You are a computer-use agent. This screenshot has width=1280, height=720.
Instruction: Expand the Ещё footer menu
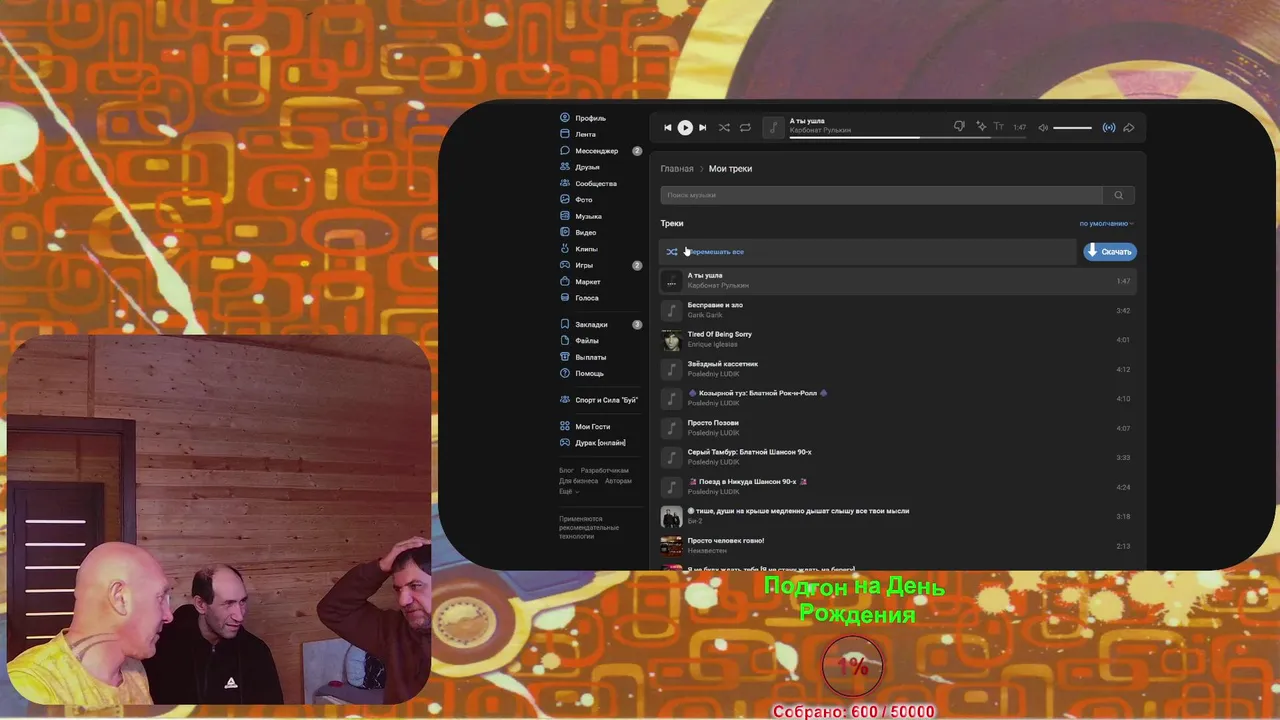(x=569, y=491)
